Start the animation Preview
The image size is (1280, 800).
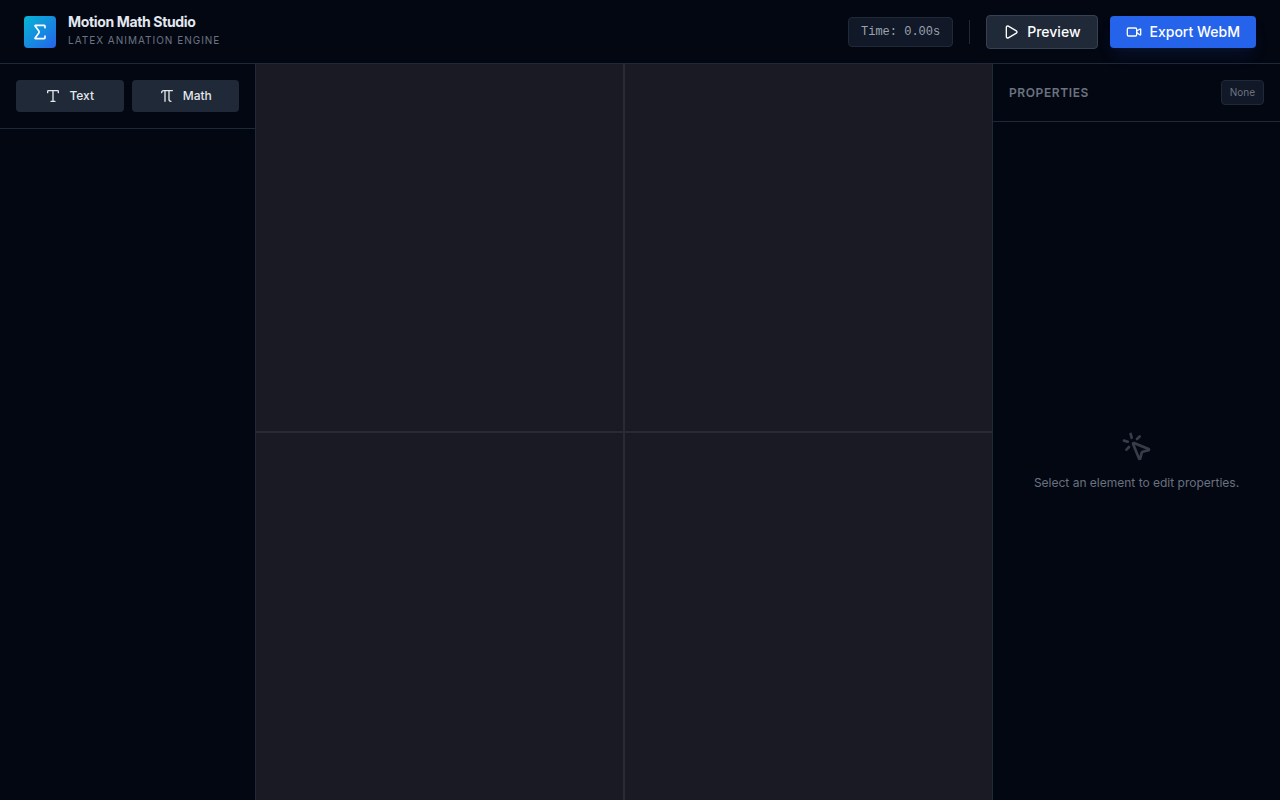[1041, 32]
